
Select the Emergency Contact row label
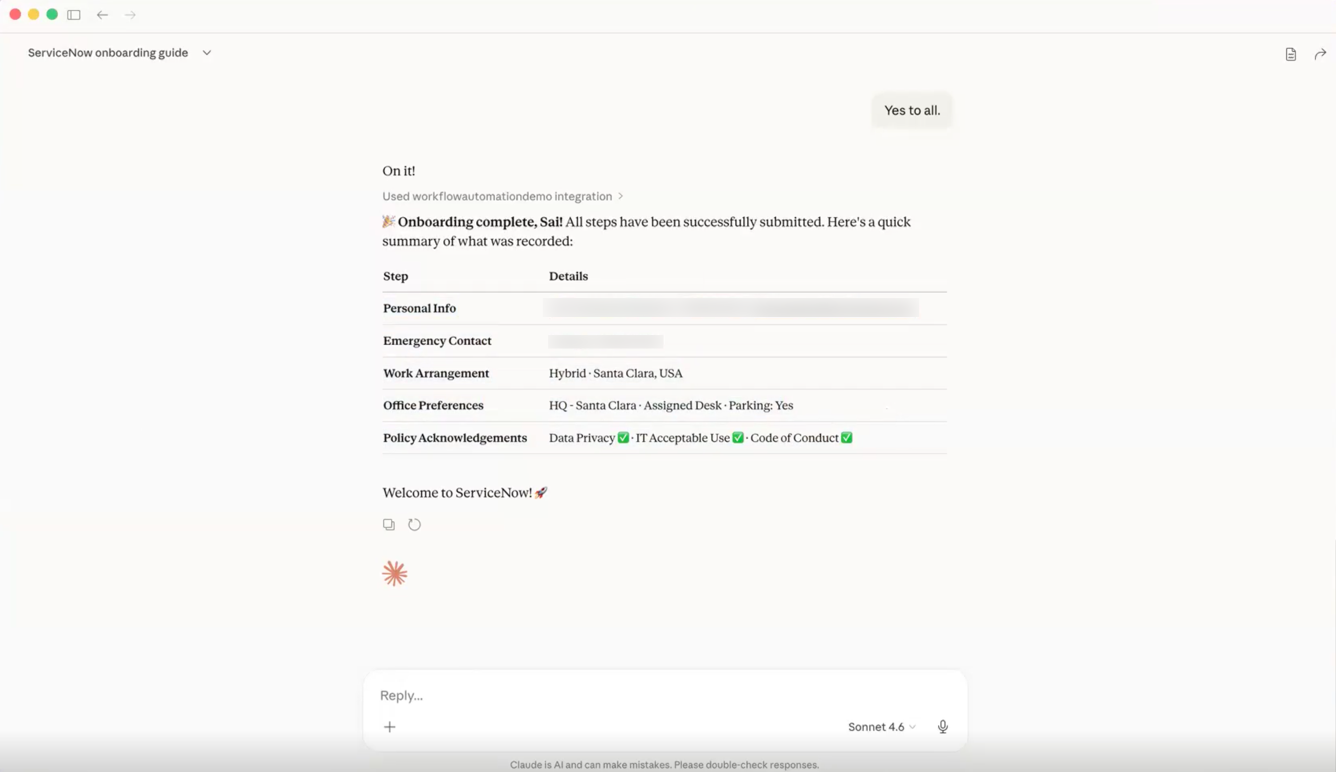click(437, 341)
